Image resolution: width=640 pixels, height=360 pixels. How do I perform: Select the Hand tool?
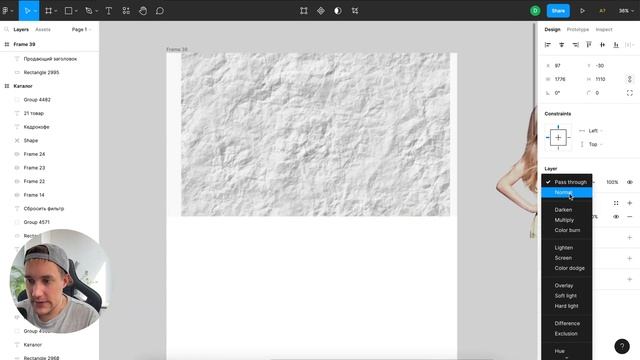pyautogui.click(x=143, y=11)
